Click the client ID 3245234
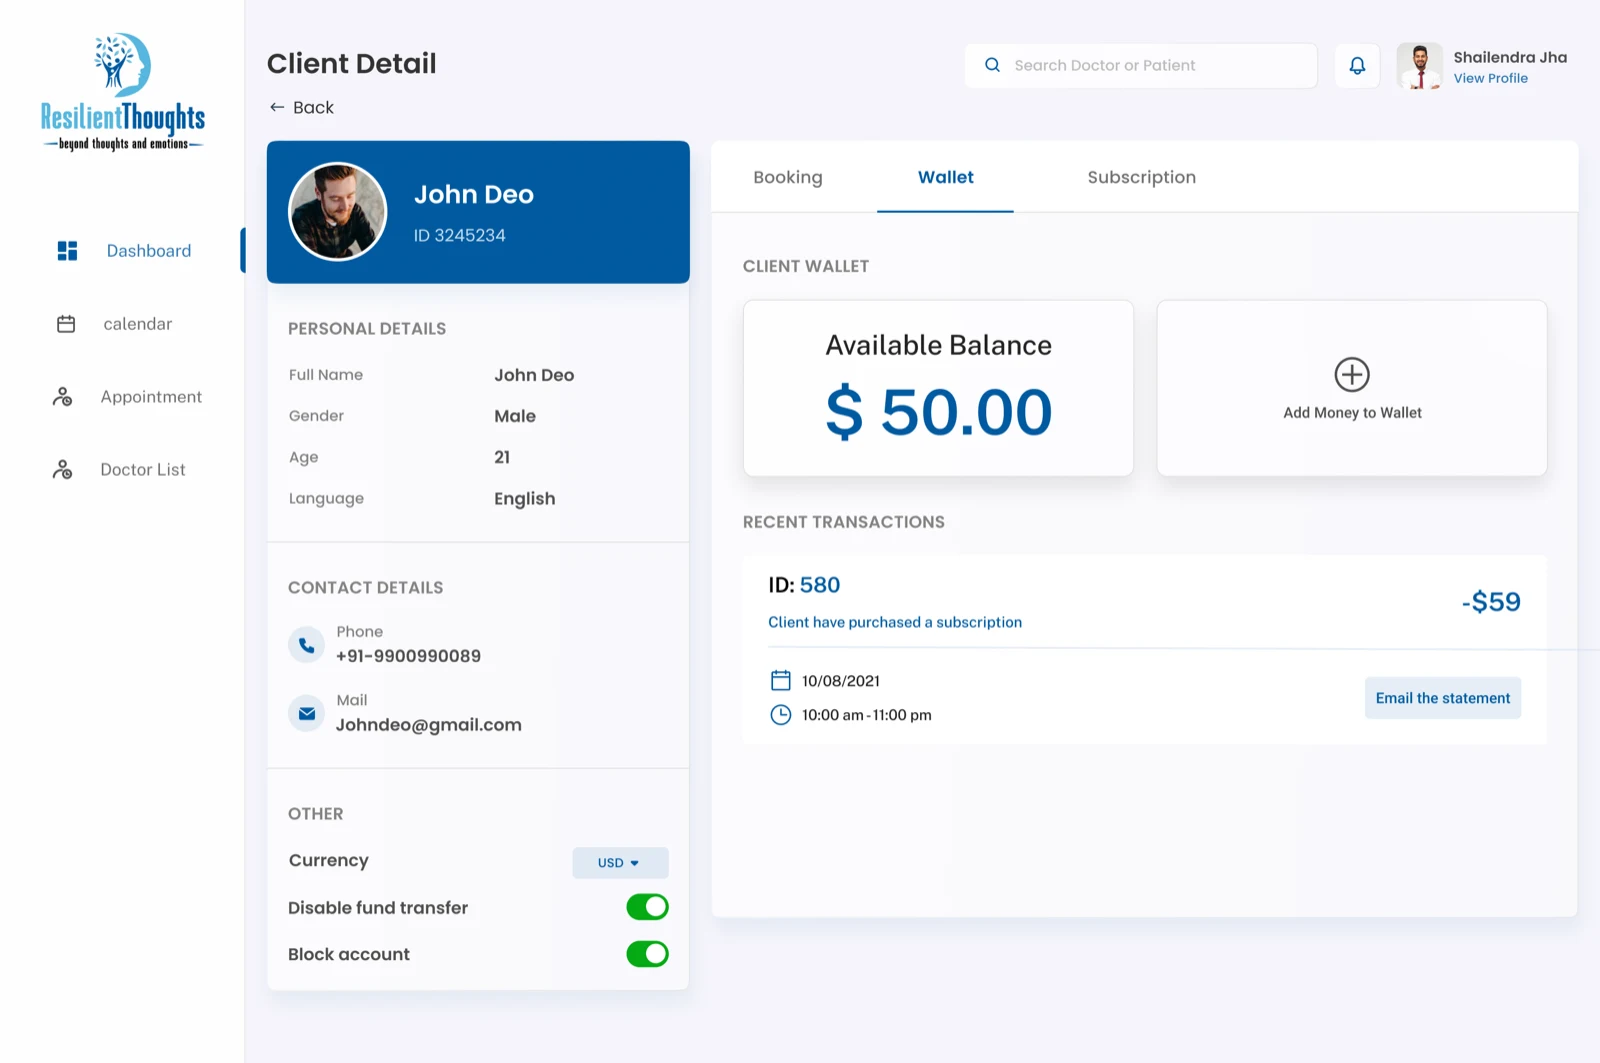The image size is (1600, 1063). click(x=460, y=236)
